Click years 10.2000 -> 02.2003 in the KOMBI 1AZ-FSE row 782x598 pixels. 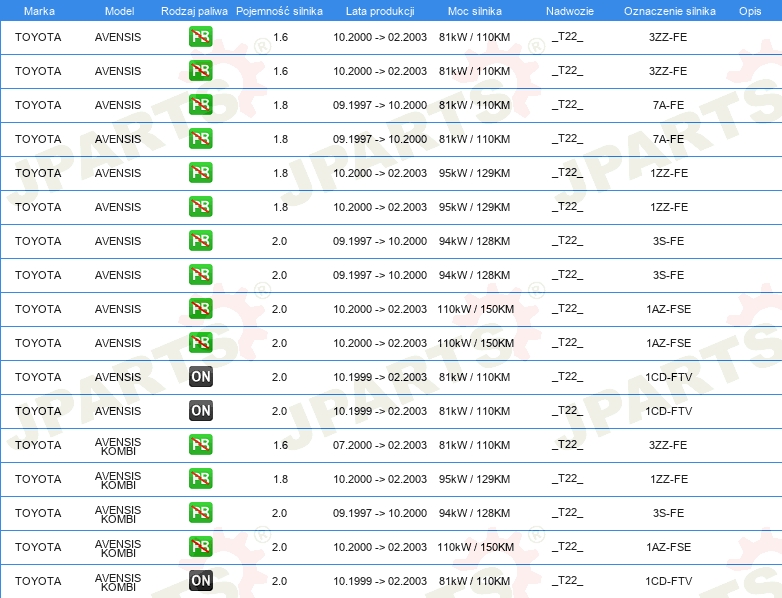pos(380,547)
